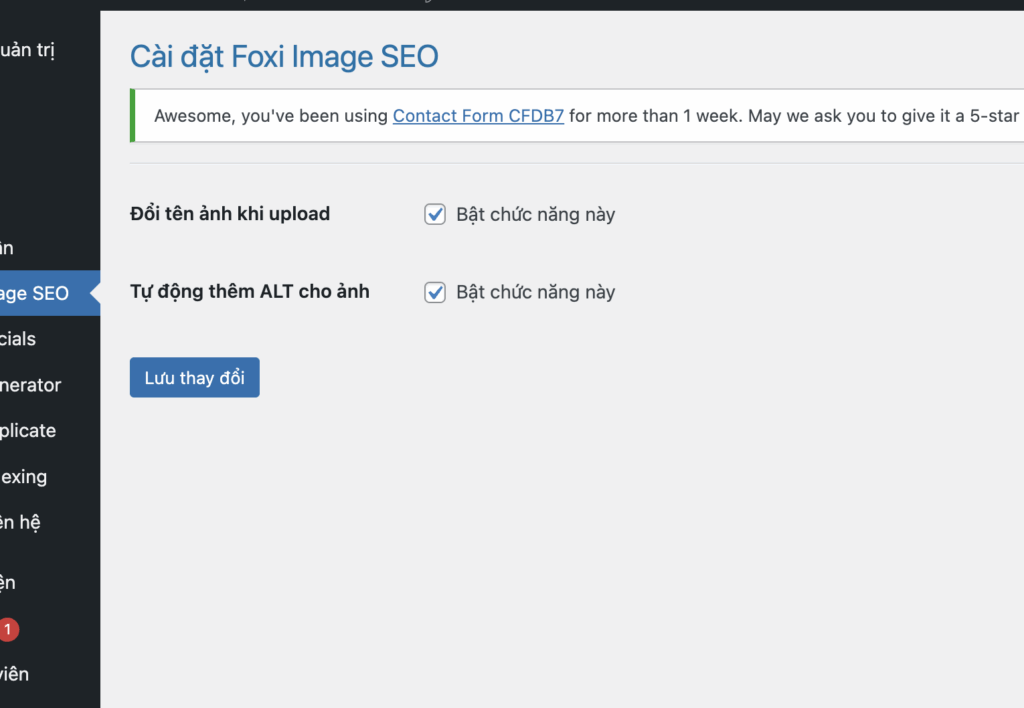Click the 'Tự động thêm ALT cho ảnh' label

249,291
